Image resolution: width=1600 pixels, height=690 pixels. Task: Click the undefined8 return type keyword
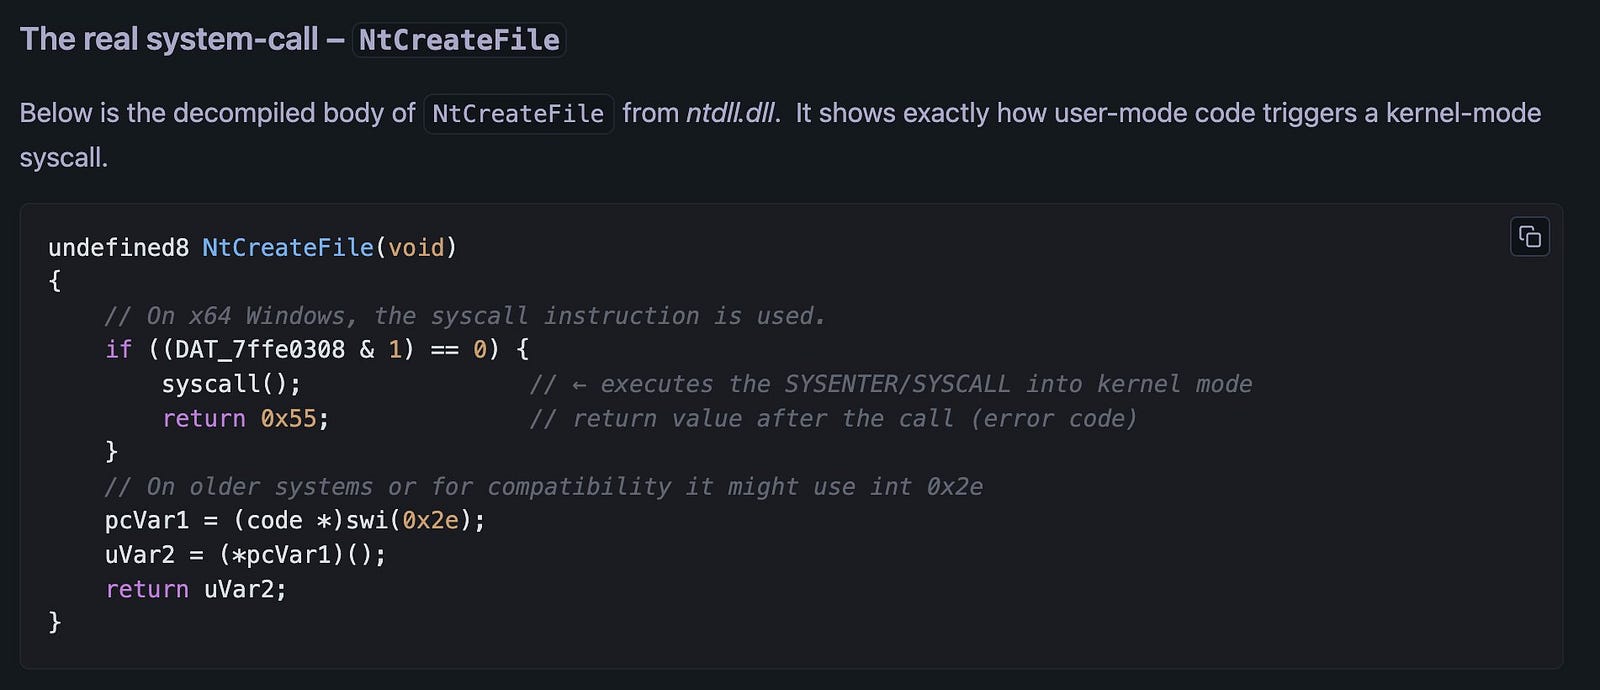tap(118, 247)
